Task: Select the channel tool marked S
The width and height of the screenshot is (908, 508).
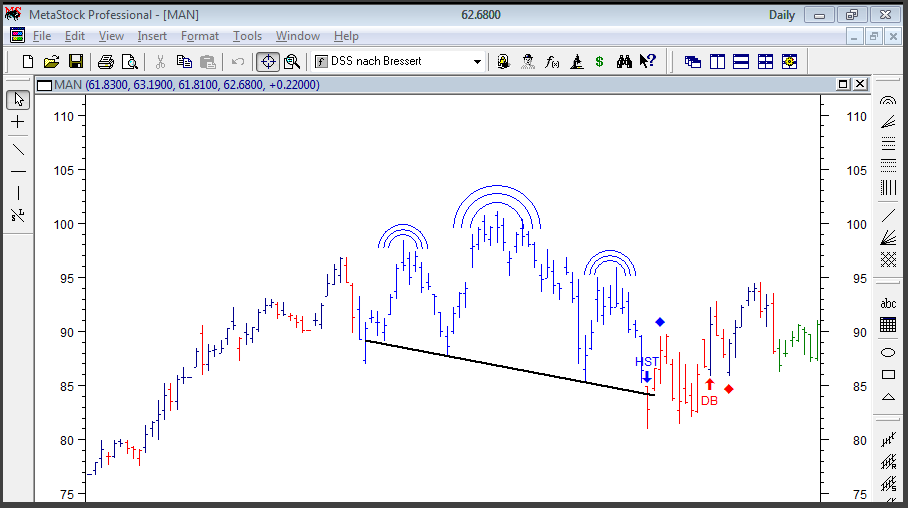Action: pos(888,484)
